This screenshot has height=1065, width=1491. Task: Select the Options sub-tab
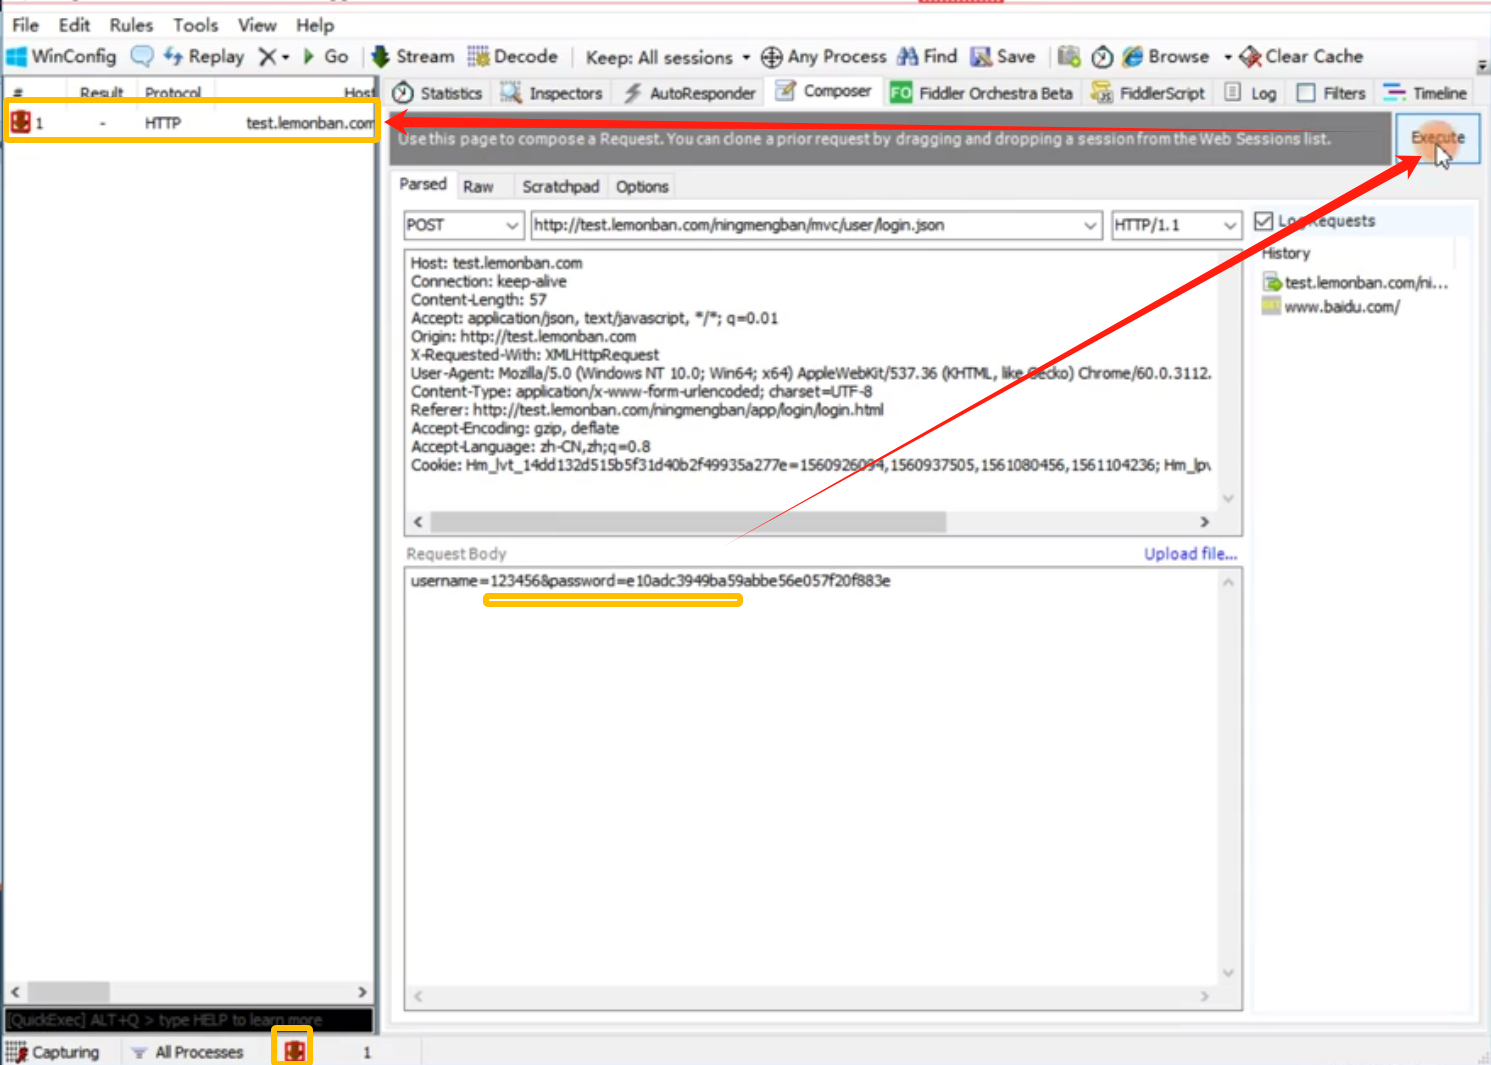[642, 187]
